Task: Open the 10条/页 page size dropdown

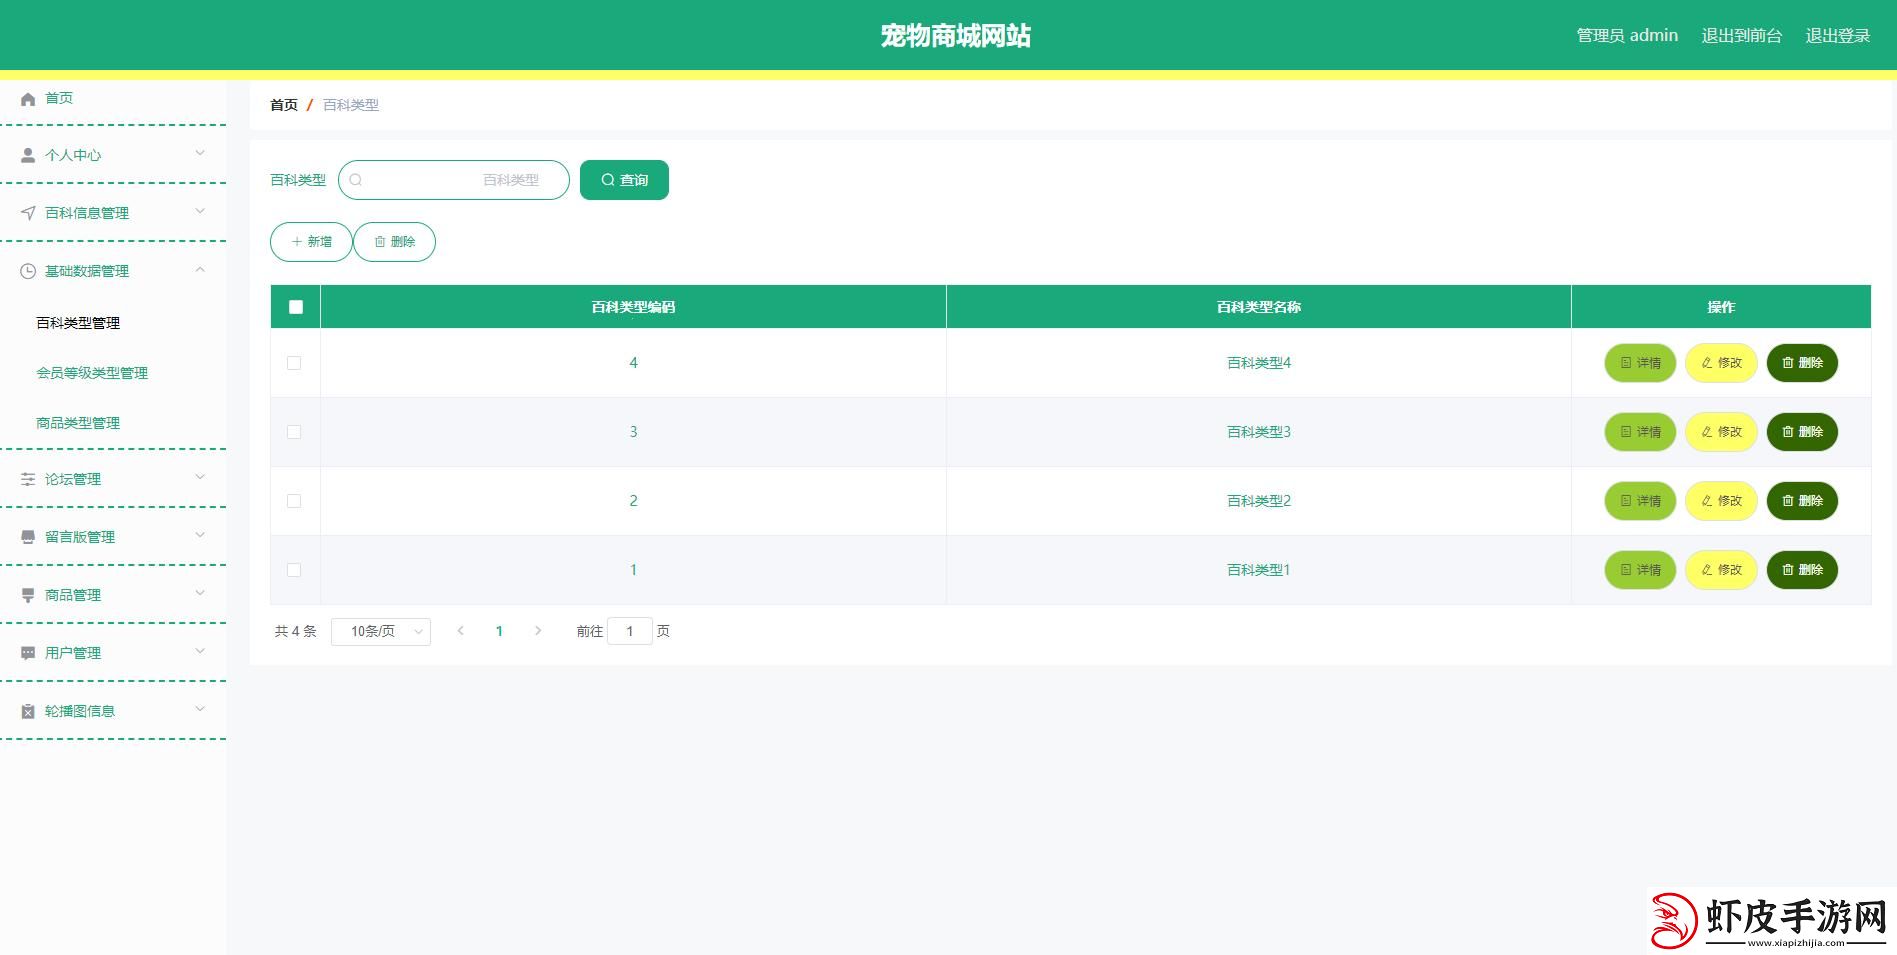Action: click(381, 631)
